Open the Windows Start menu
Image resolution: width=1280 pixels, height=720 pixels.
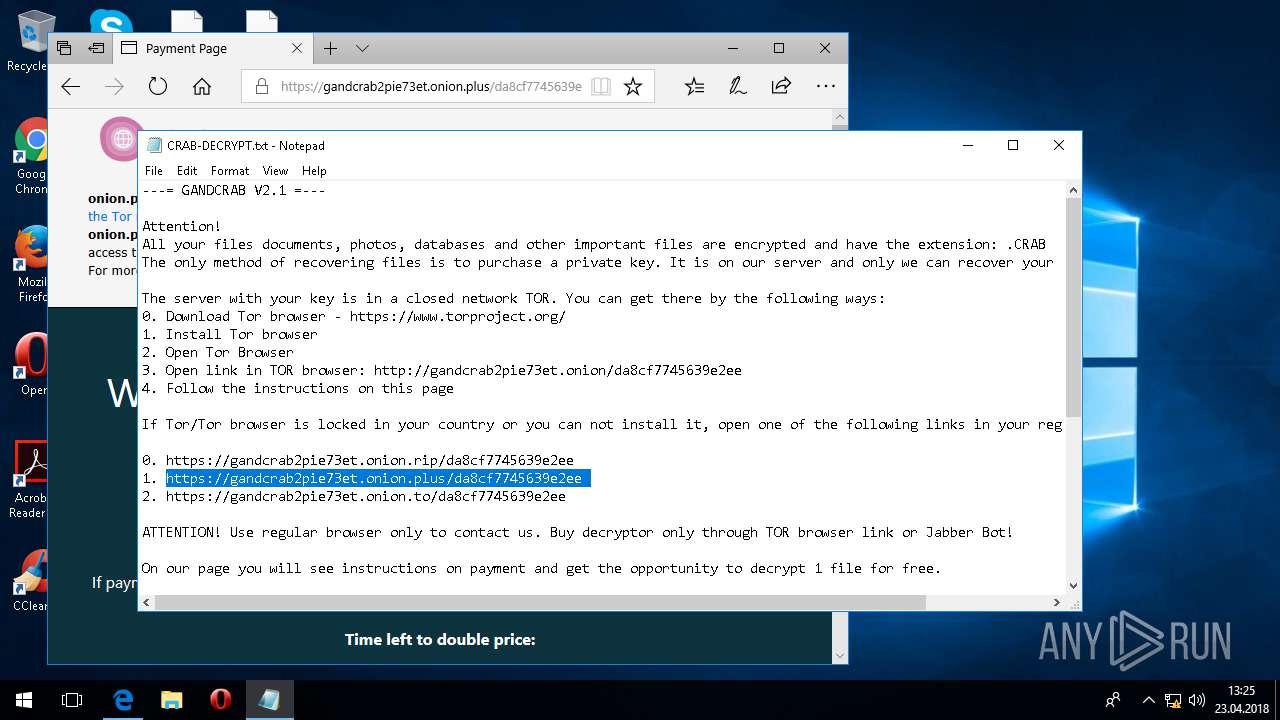24,700
